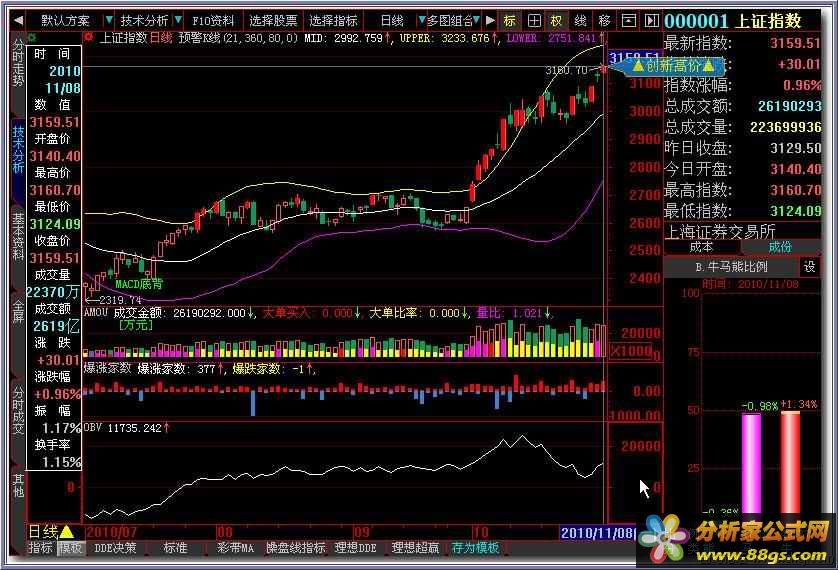The width and height of the screenshot is (838, 570).
Task: Select the 成份 tab
Action: pyautogui.click(x=780, y=247)
